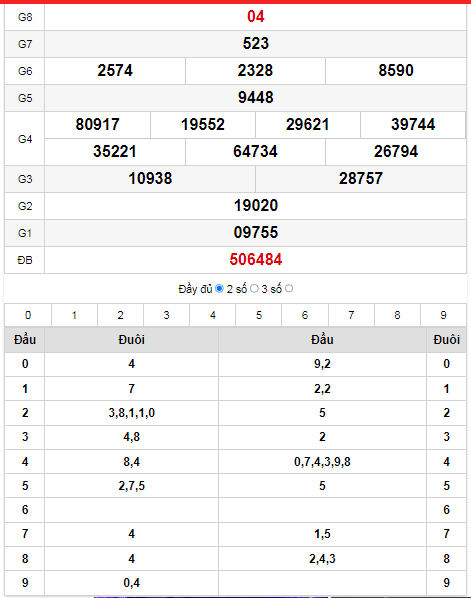Click digit filter tab 9
471x598 pixels.
[444, 315]
